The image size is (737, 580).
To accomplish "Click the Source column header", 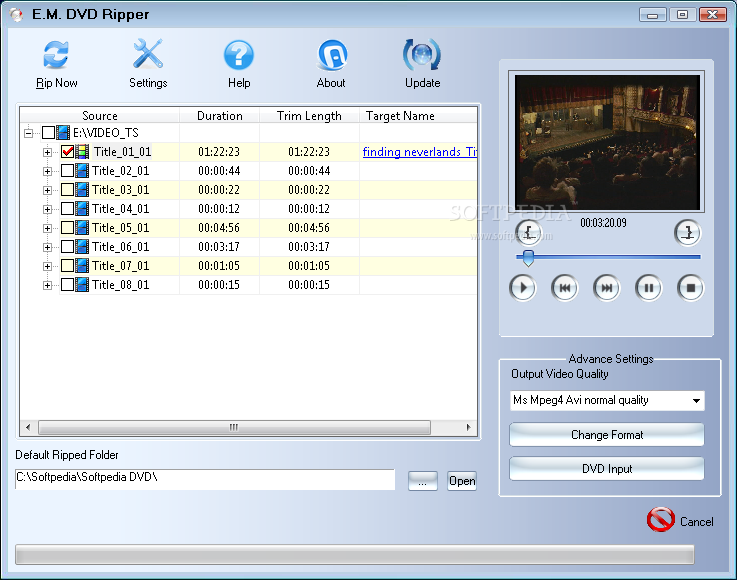I will pos(100,116).
